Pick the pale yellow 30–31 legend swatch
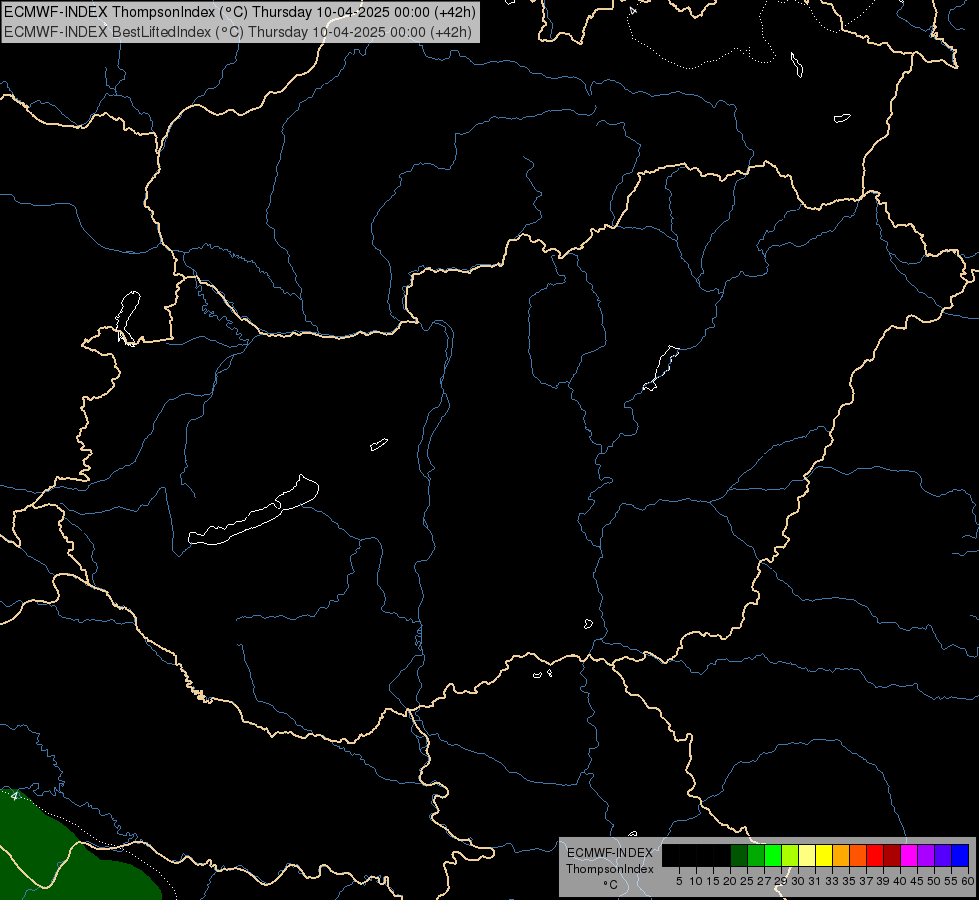 (x=807, y=855)
